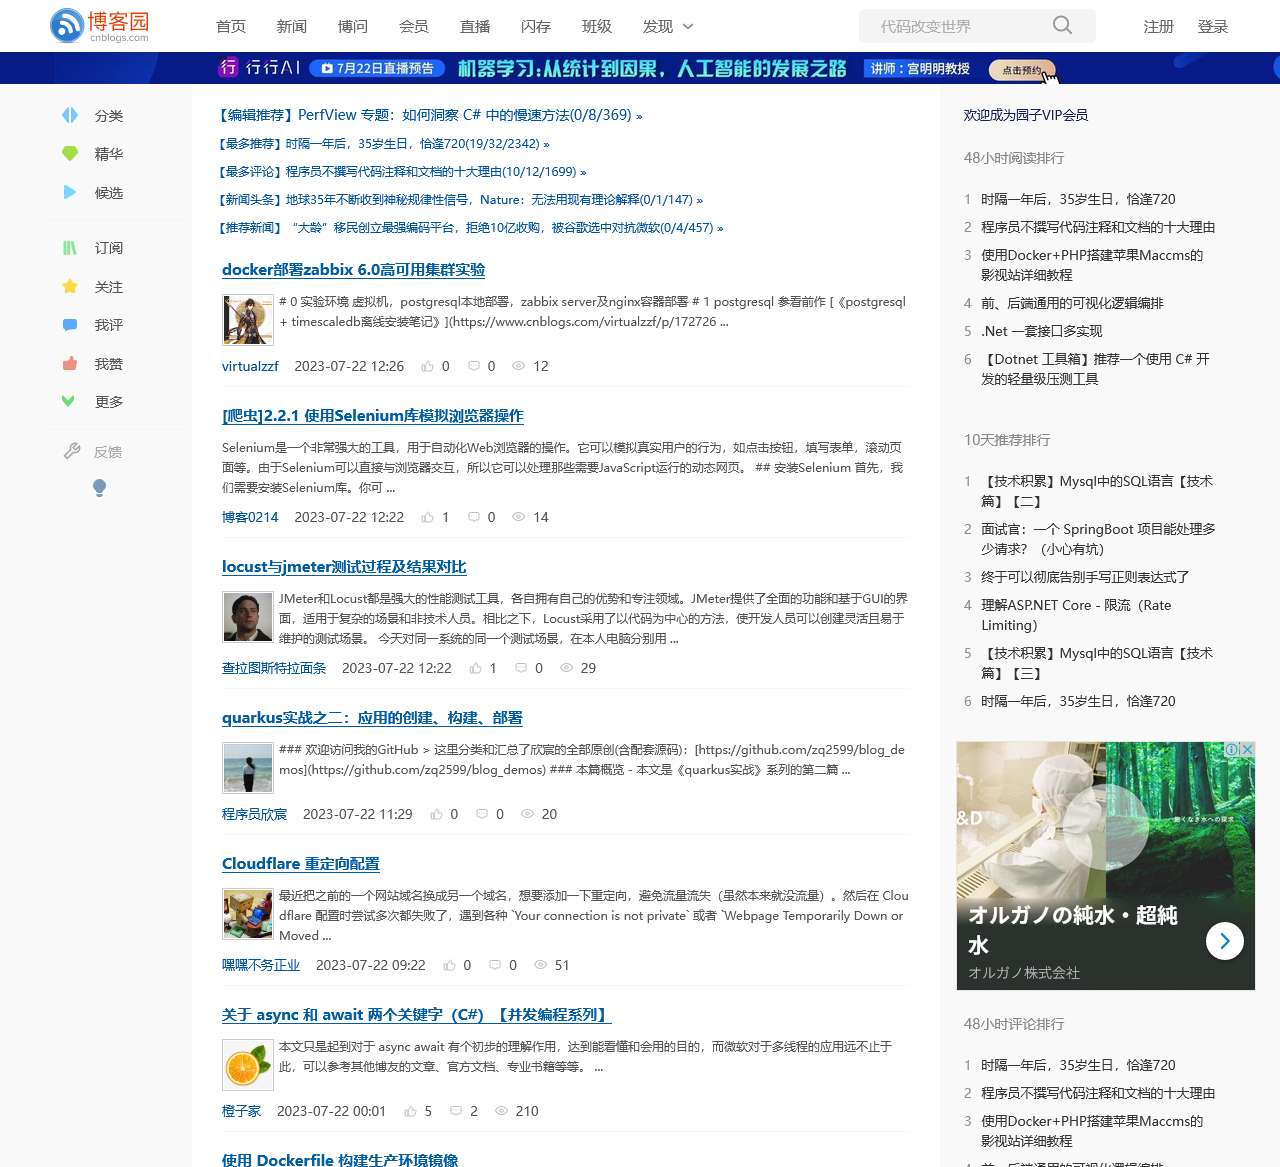Click the 点击预约 banner button
Screen dimensions: 1280x1167
1021,70
